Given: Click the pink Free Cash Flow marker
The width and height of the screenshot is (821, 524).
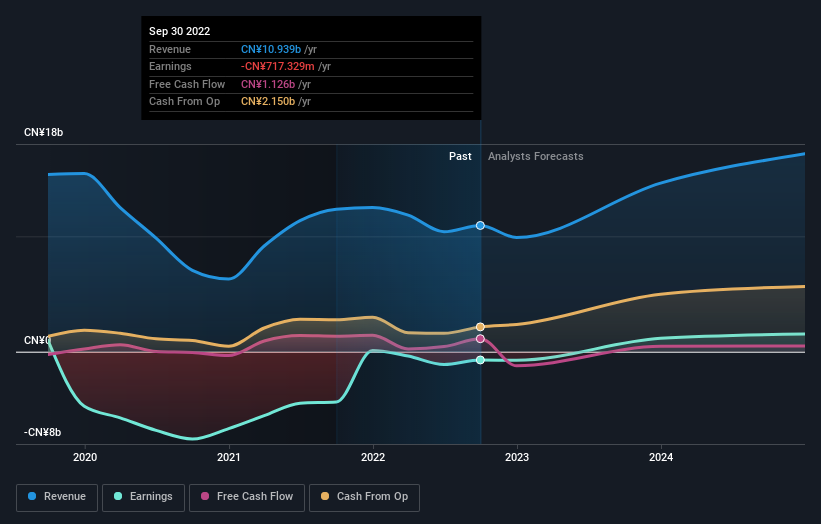Looking at the screenshot, I should point(481,339).
